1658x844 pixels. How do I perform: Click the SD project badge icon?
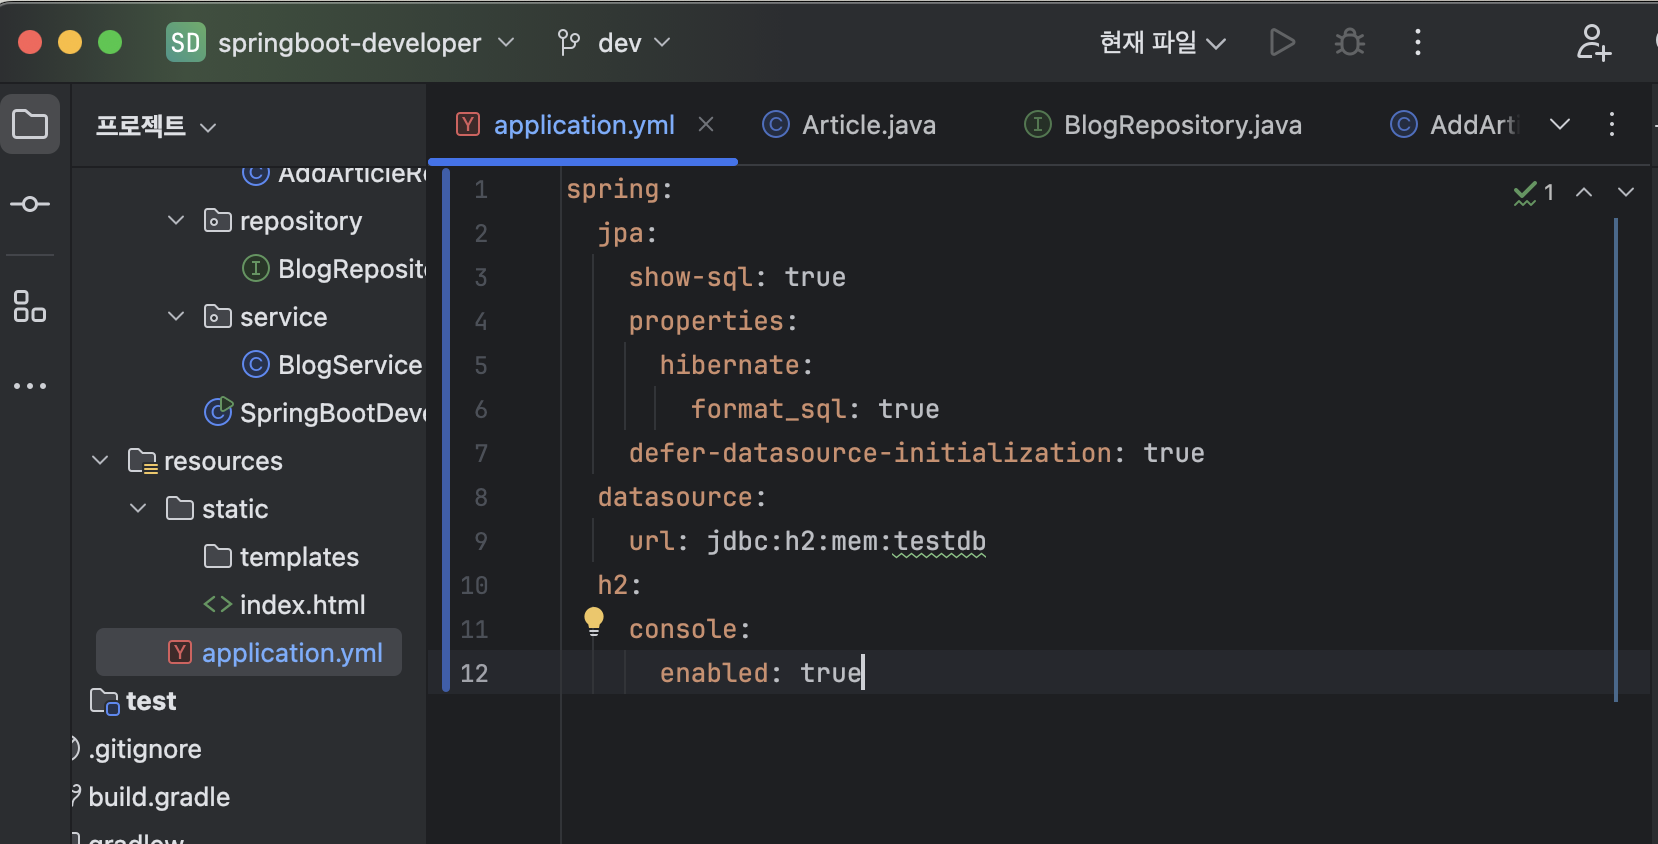pyautogui.click(x=185, y=42)
